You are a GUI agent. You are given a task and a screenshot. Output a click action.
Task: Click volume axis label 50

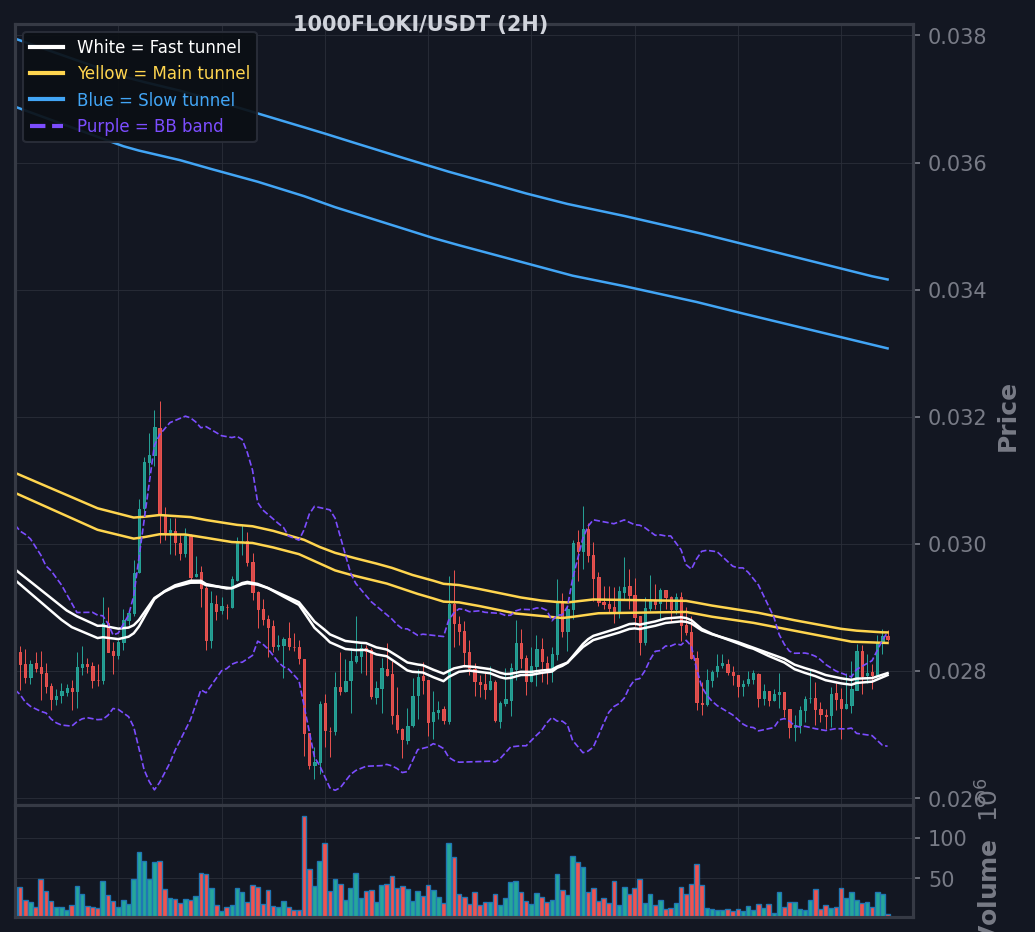pyautogui.click(x=941, y=879)
